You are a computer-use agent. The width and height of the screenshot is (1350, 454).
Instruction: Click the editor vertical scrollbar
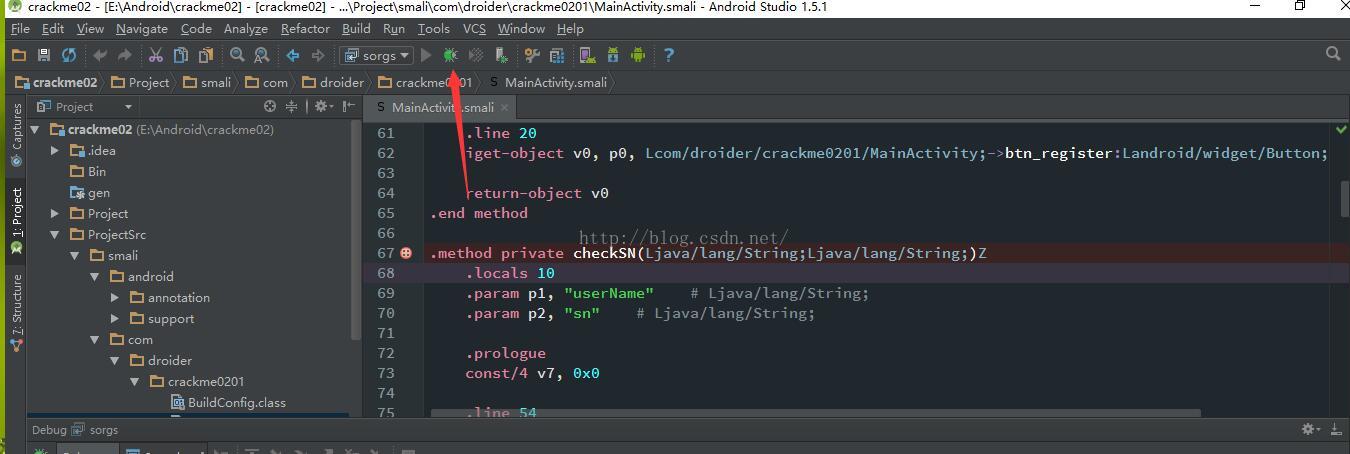tap(1344, 198)
